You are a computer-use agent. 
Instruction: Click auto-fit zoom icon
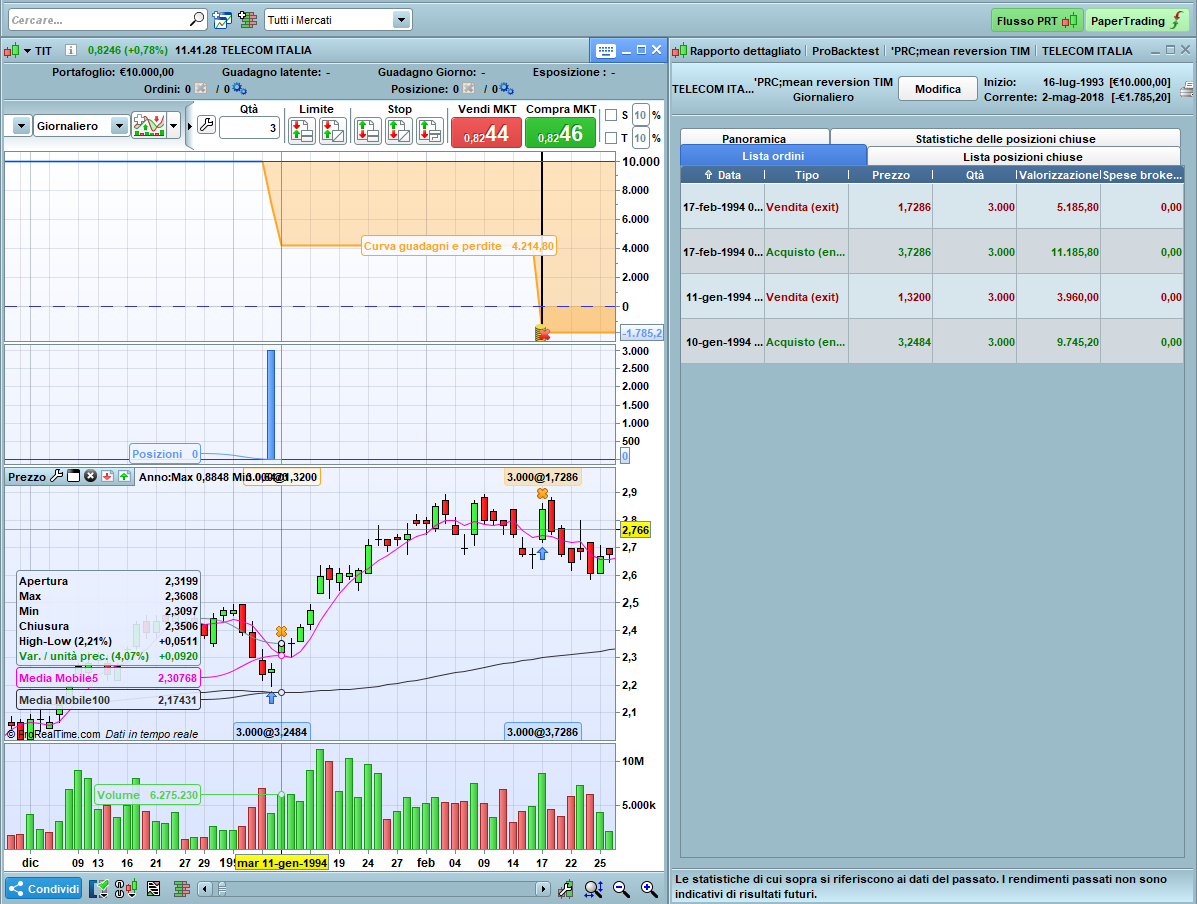[x=593, y=889]
